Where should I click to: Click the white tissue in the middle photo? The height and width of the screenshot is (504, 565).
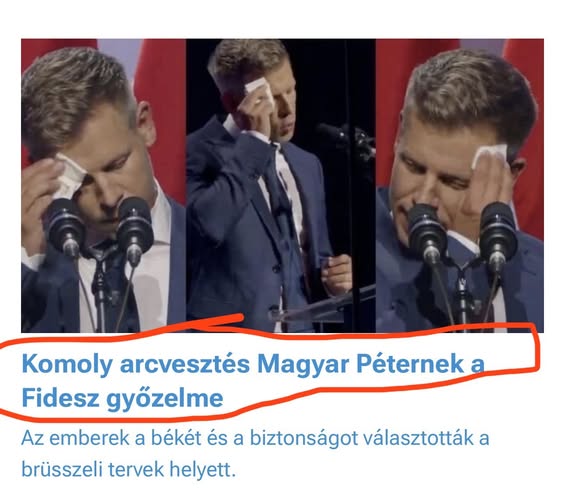tap(260, 90)
